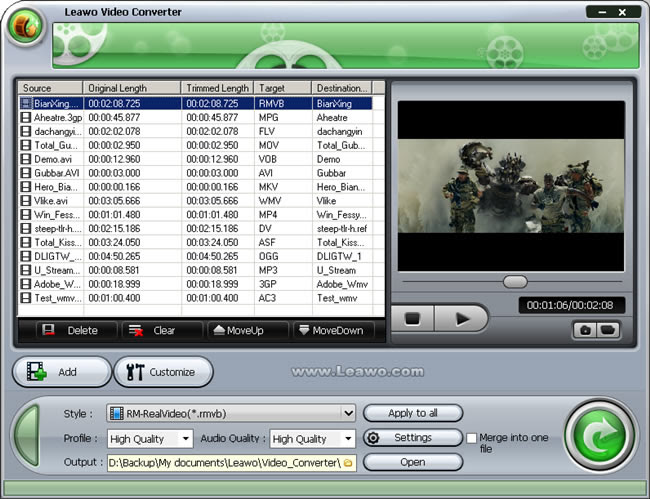This screenshot has height=499, width=650.
Task: Select the Hero_Bia file row
Action: [195, 187]
